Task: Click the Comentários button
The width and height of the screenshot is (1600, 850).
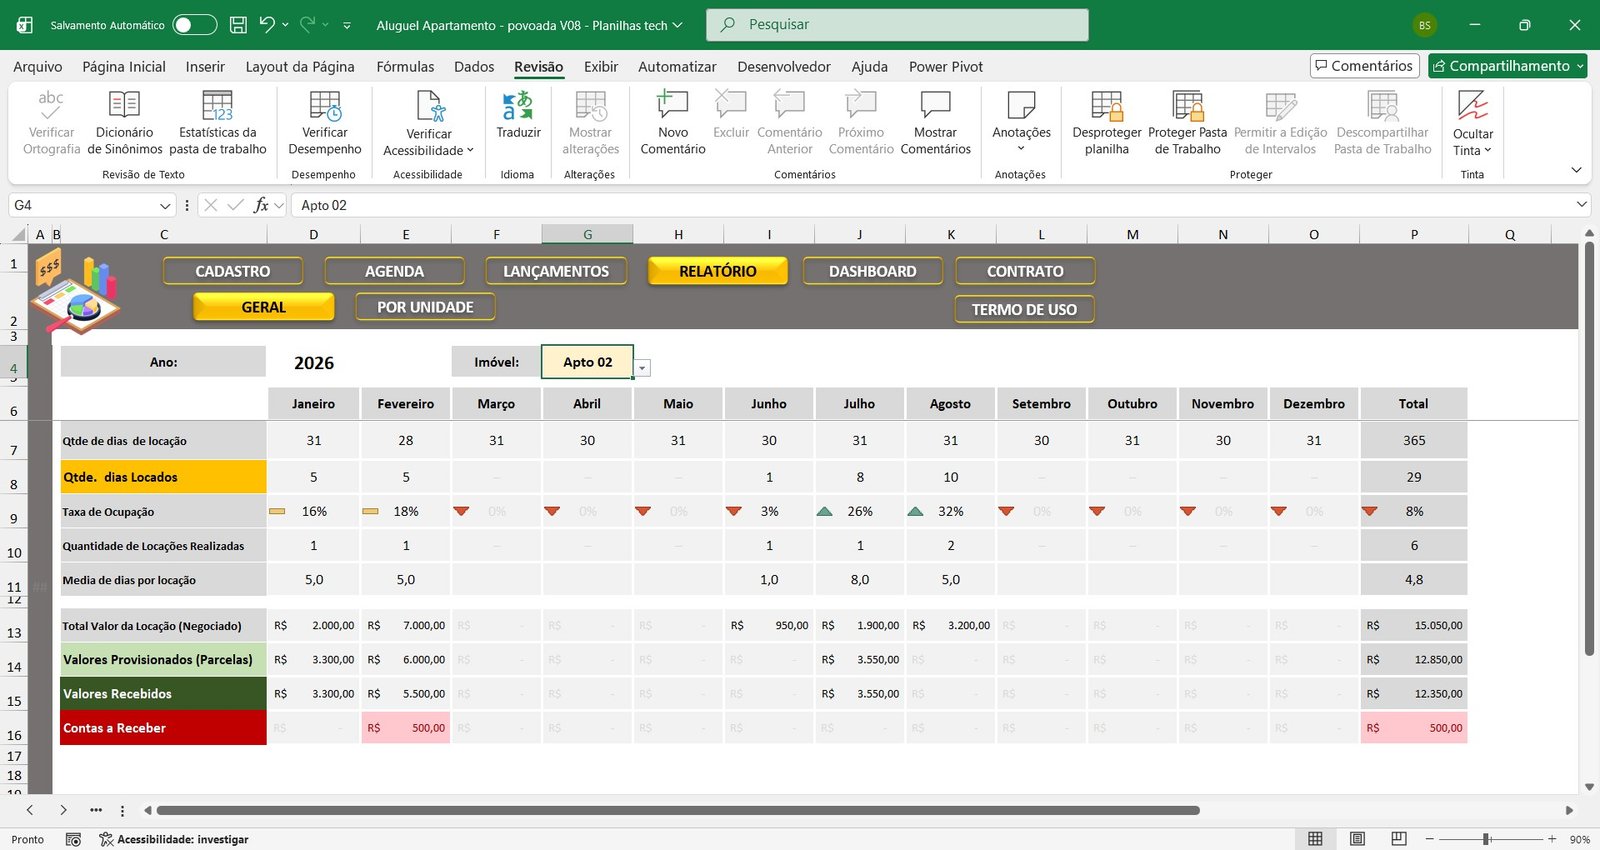Action: pos(1365,66)
